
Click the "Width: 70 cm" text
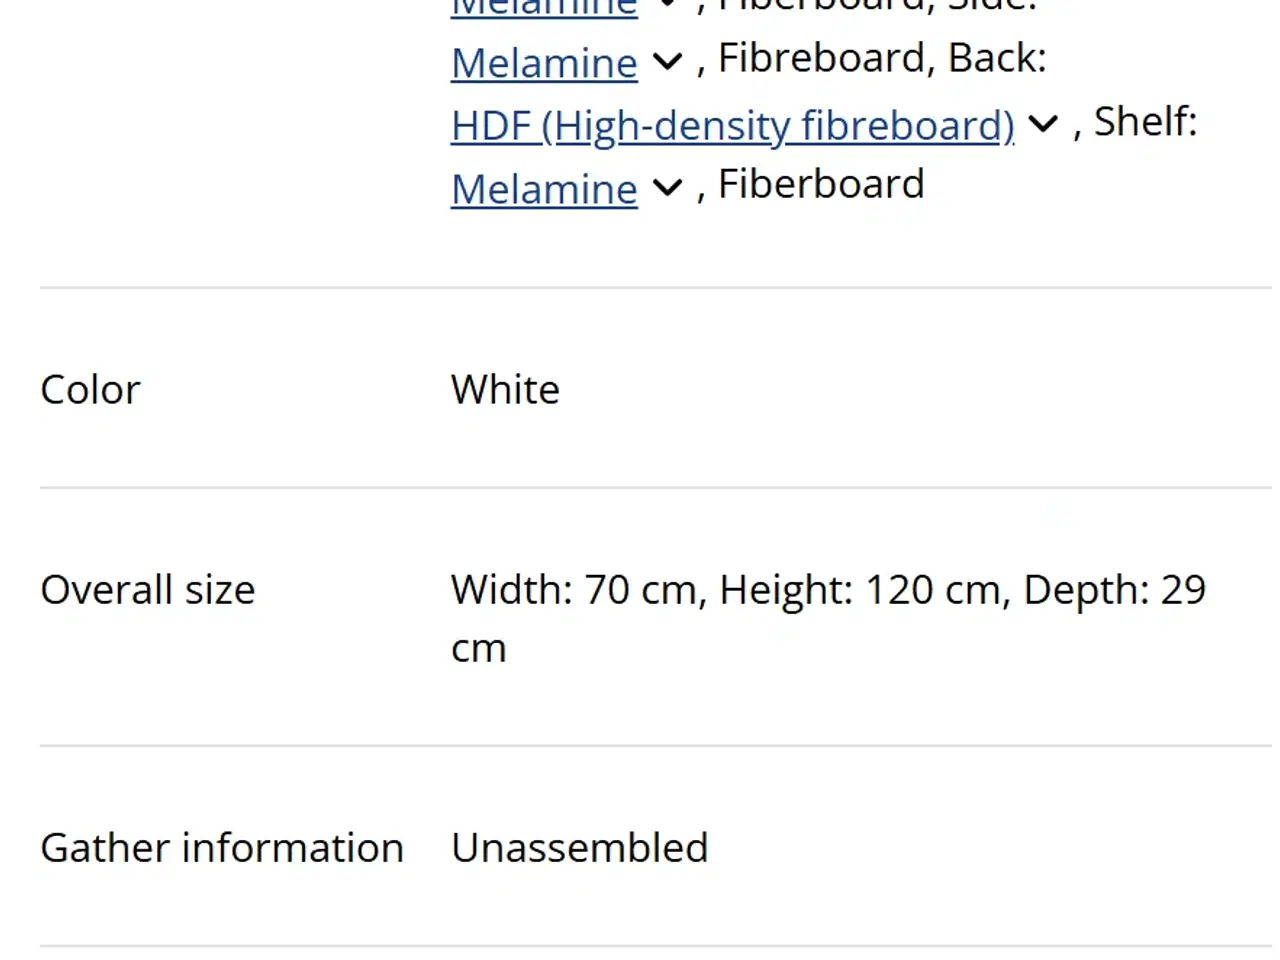point(577,590)
